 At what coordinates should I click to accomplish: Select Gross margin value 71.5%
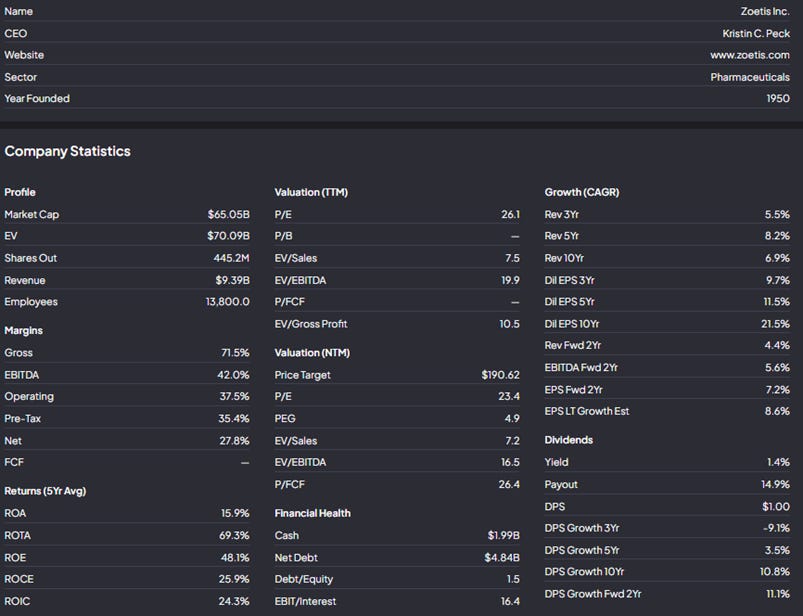[235, 352]
